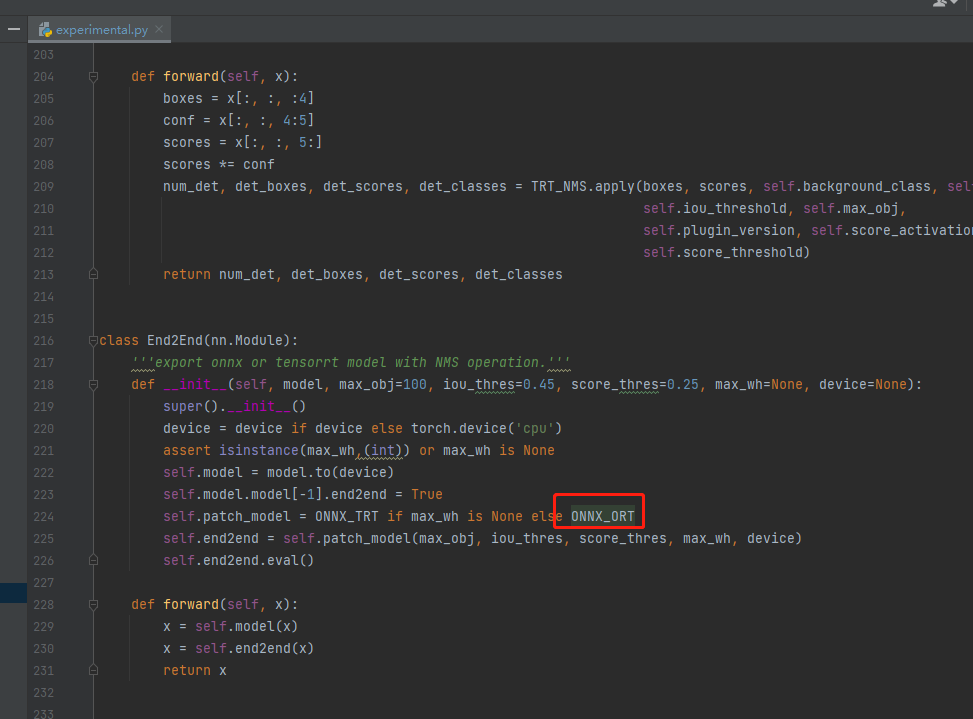Image resolution: width=973 pixels, height=719 pixels.
Task: Click the hide panel minus icon
Action: point(14,29)
